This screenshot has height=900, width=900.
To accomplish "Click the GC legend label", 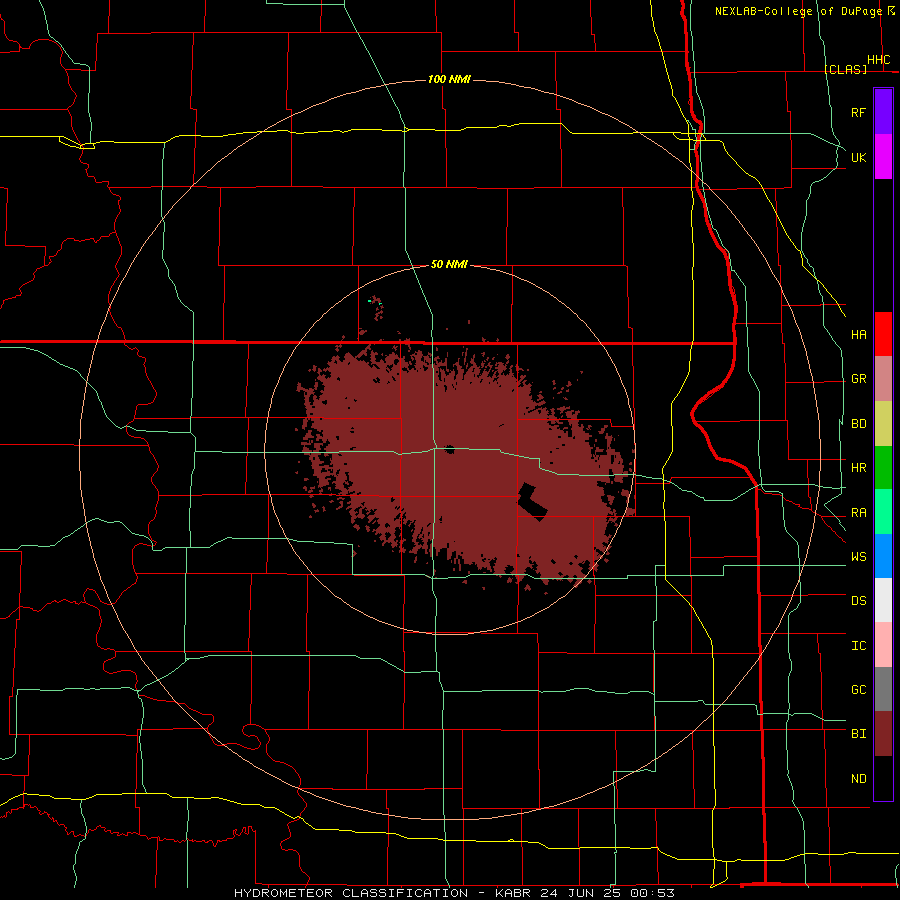I will [859, 689].
